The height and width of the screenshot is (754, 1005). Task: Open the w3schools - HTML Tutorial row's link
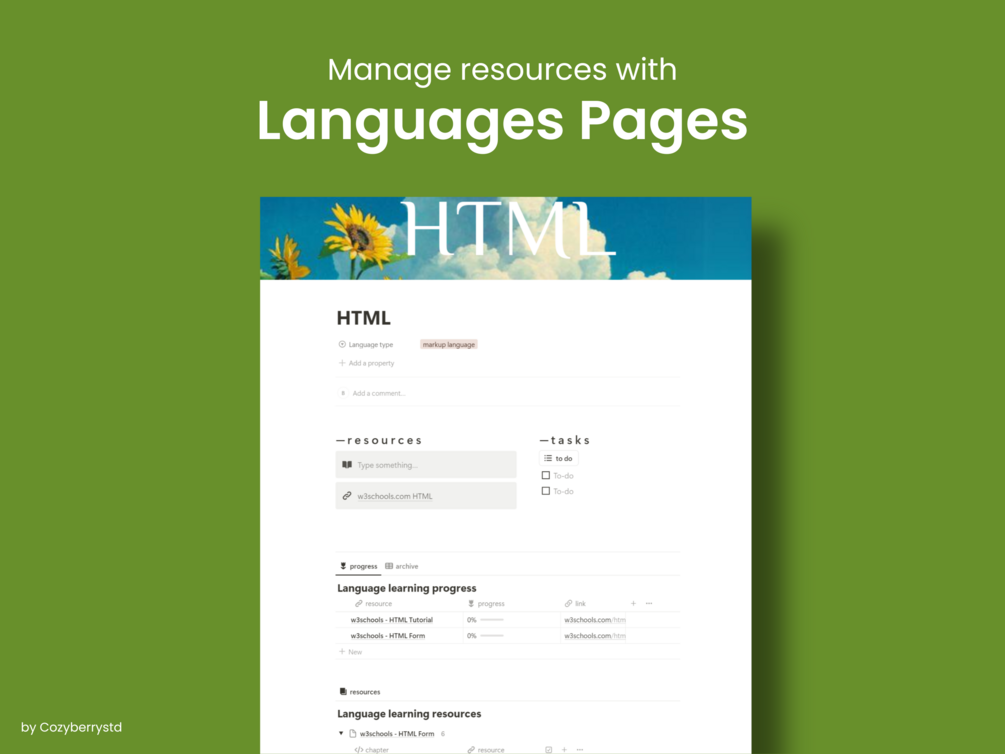(595, 620)
